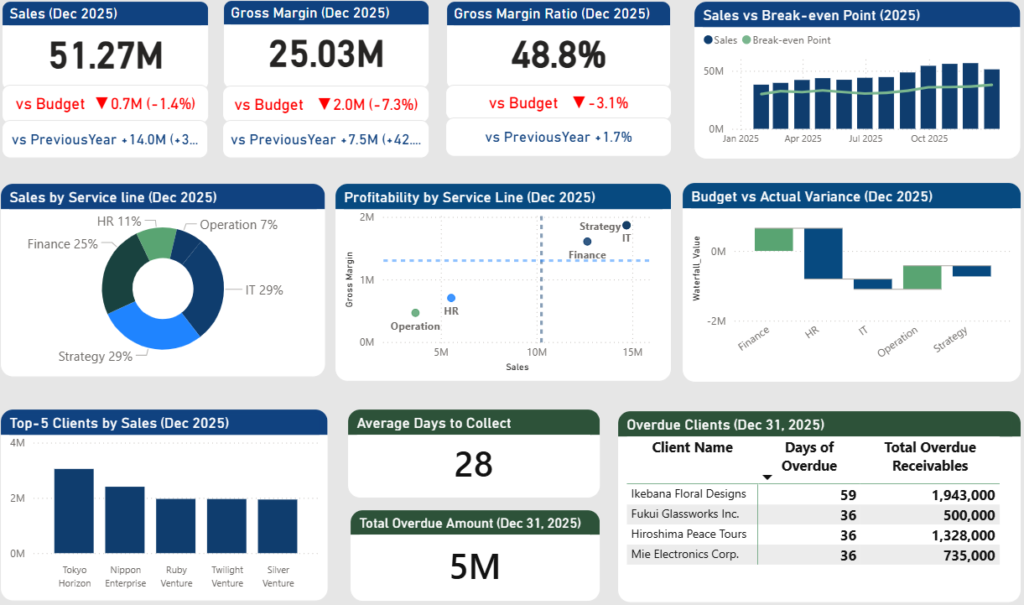Click the sort arrow under Days of Overdue
This screenshot has width=1024, height=605.
(767, 478)
